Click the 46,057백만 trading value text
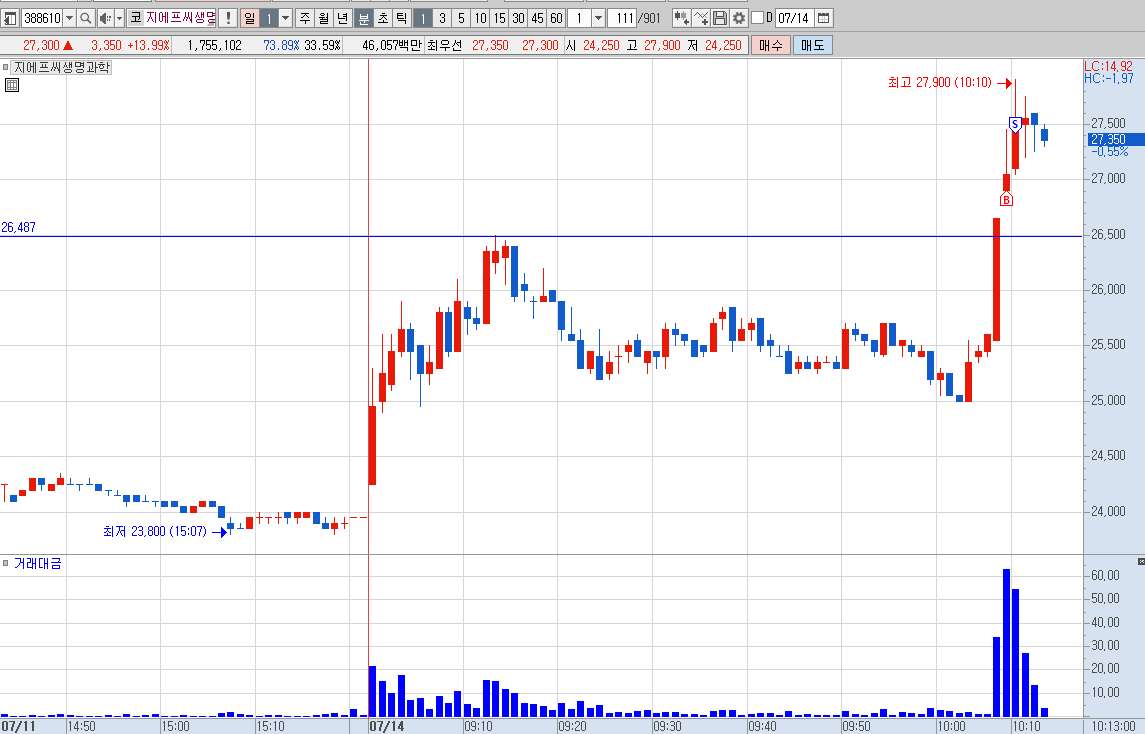Screen dimensions: 1145x734 (x=391, y=45)
